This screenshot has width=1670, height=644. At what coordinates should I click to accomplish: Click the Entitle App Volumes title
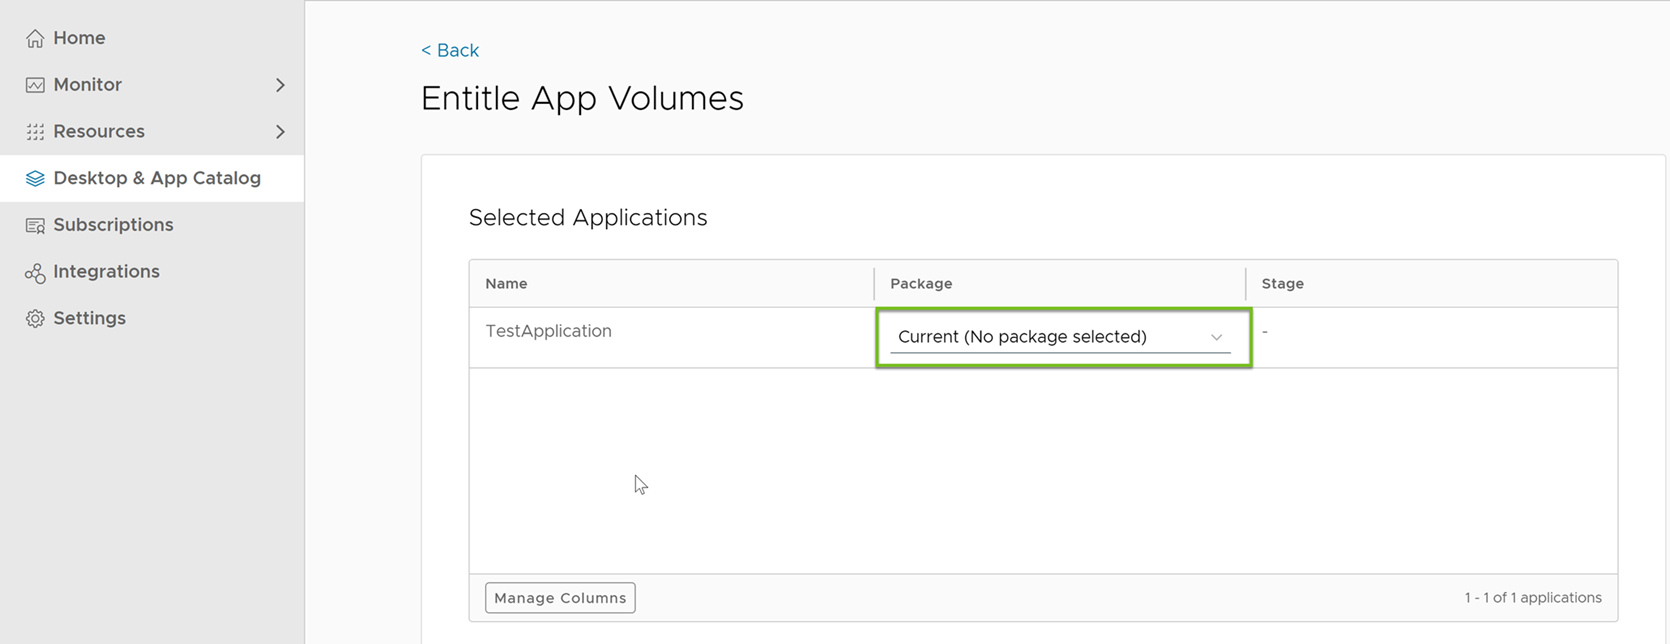tap(582, 99)
